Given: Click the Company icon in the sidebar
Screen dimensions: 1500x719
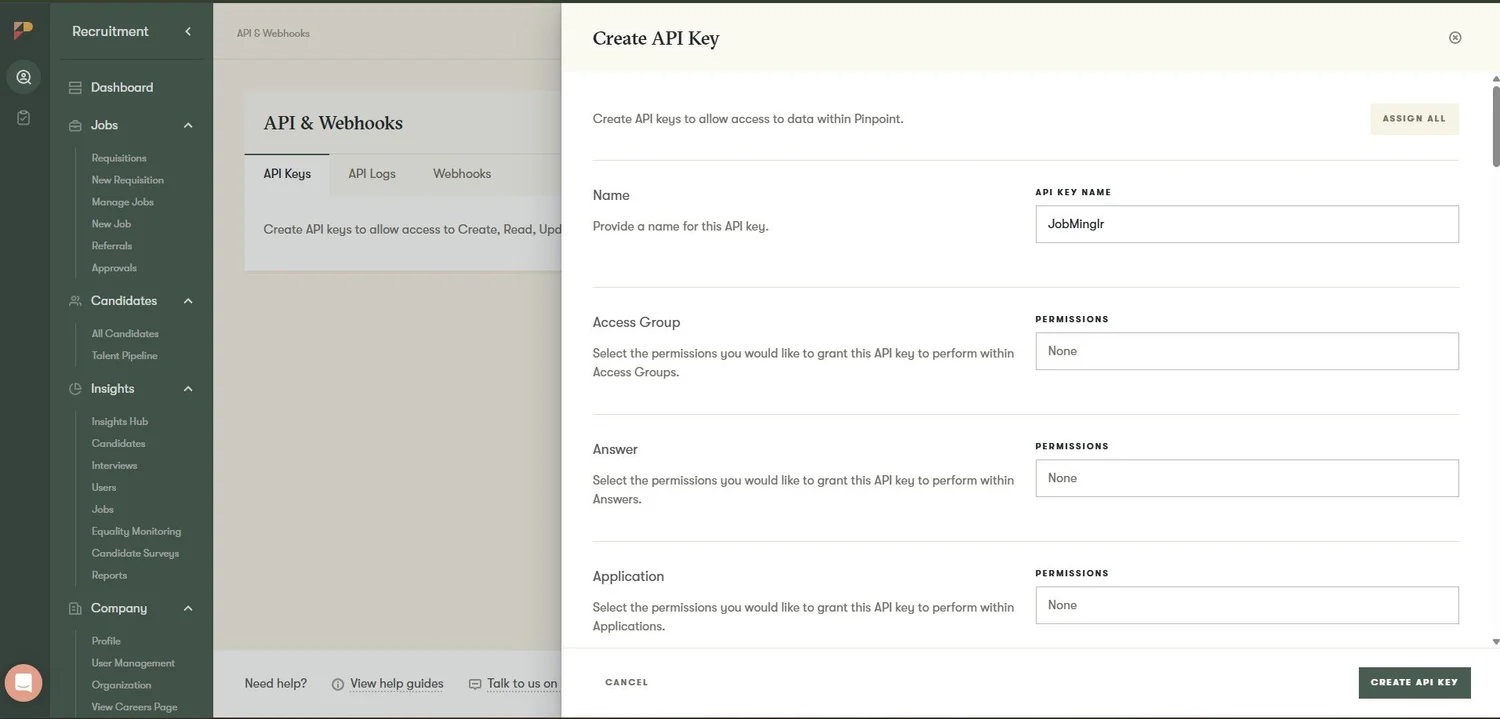Looking at the screenshot, I should coord(74,608).
